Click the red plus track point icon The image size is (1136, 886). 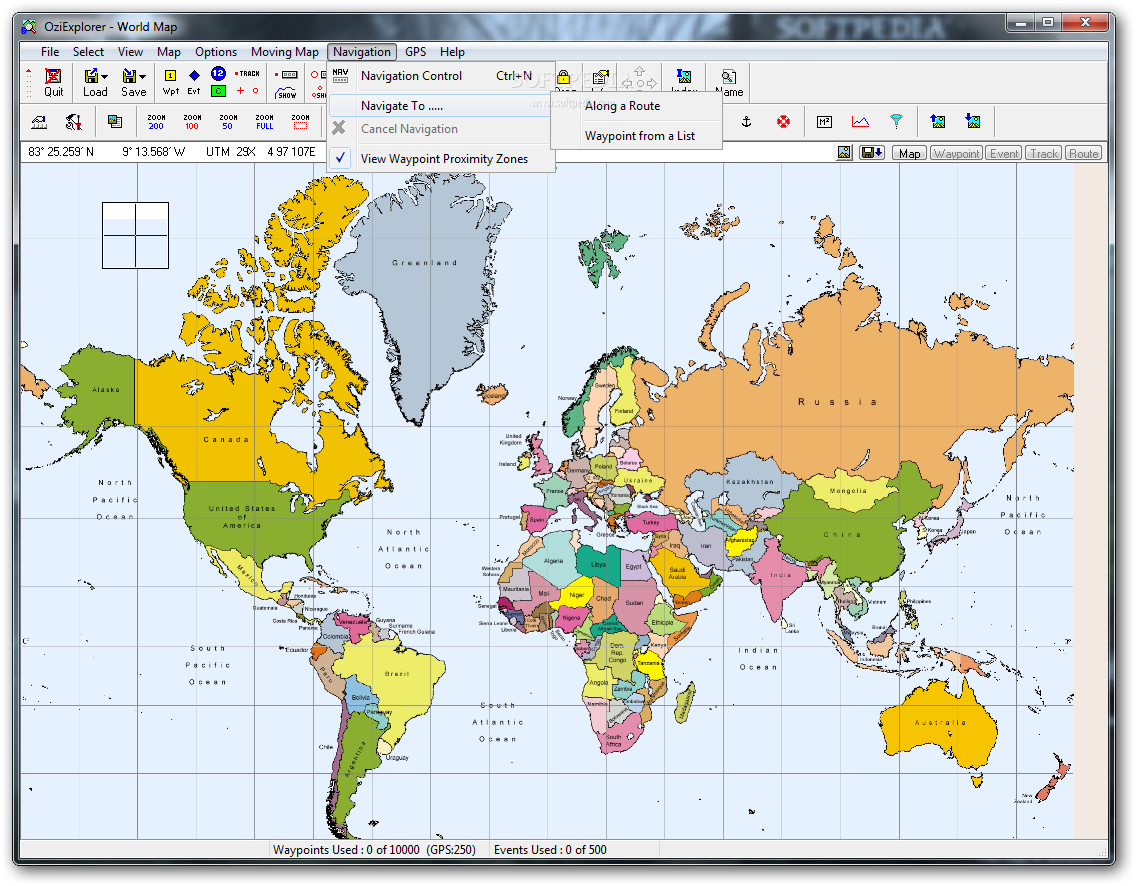241,91
